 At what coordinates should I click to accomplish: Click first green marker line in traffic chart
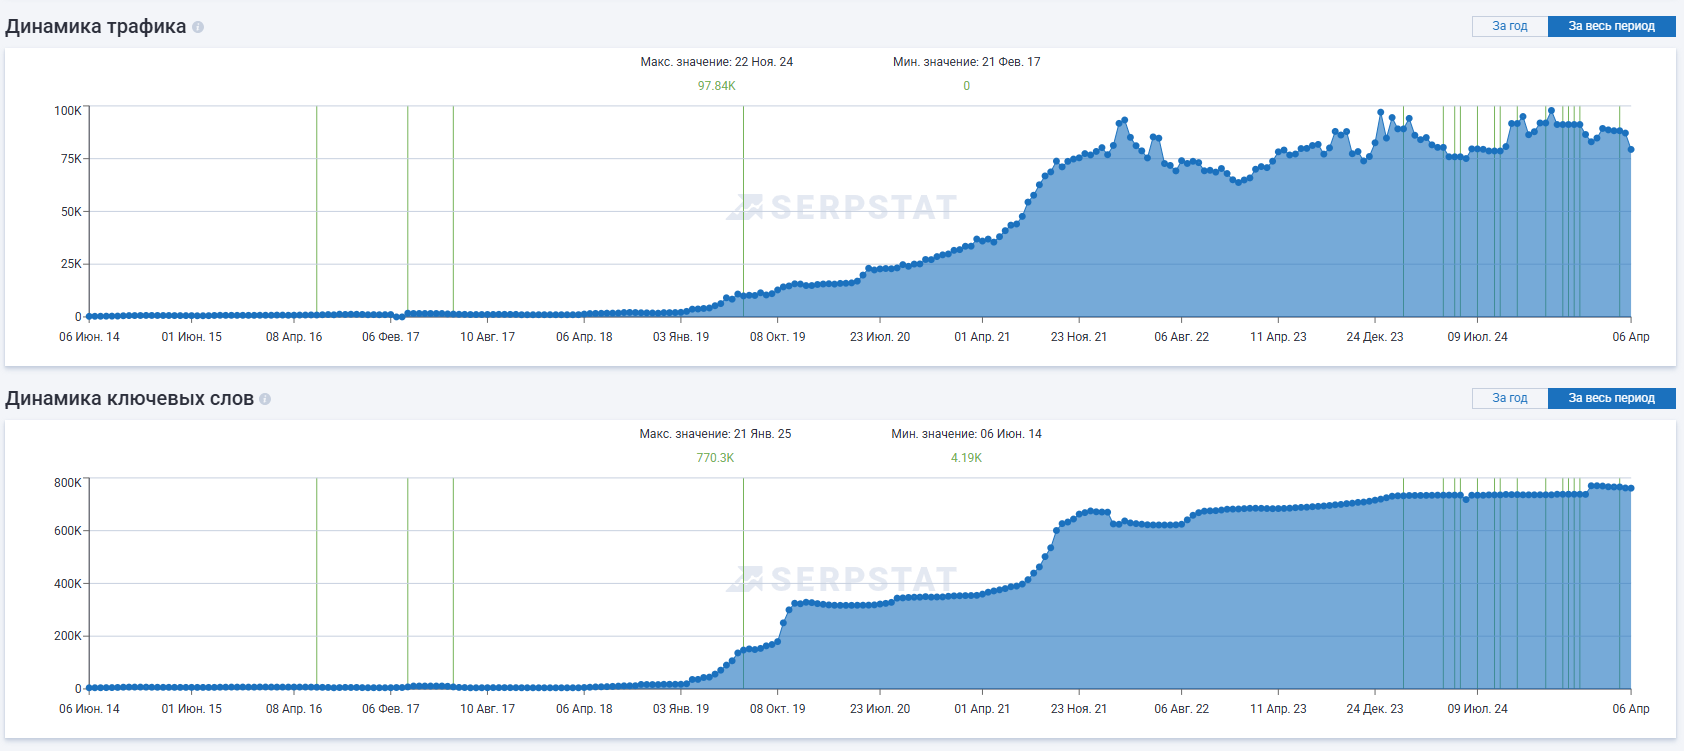pyautogui.click(x=317, y=210)
